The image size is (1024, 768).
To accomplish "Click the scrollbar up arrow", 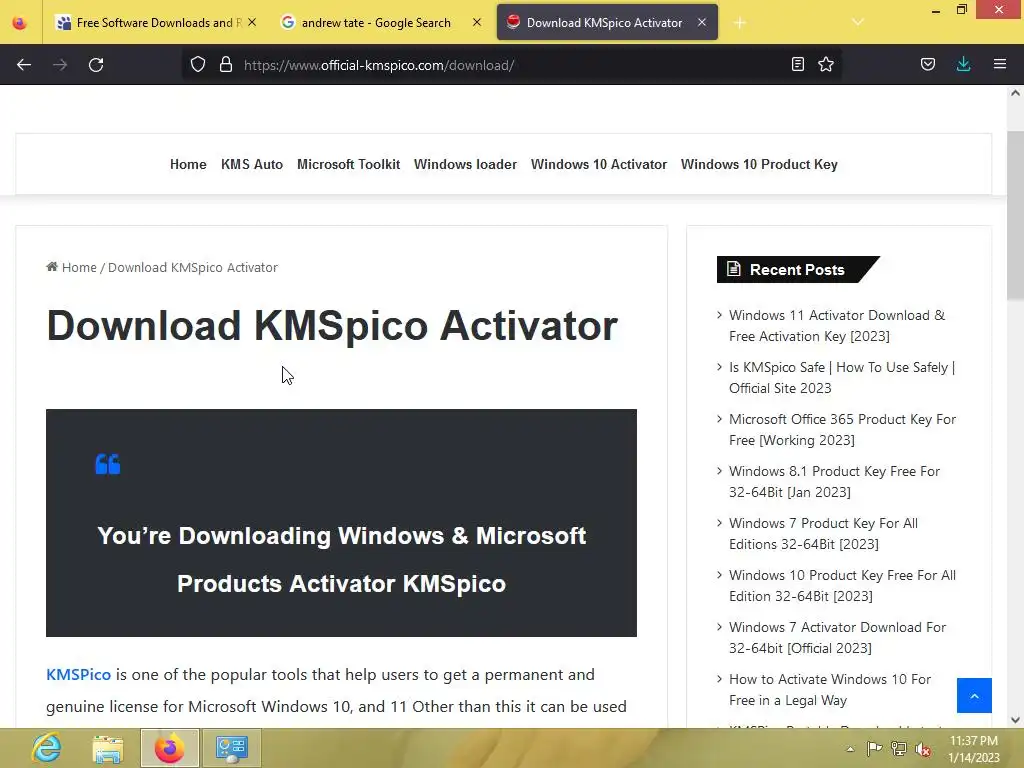I will click(1015, 93).
